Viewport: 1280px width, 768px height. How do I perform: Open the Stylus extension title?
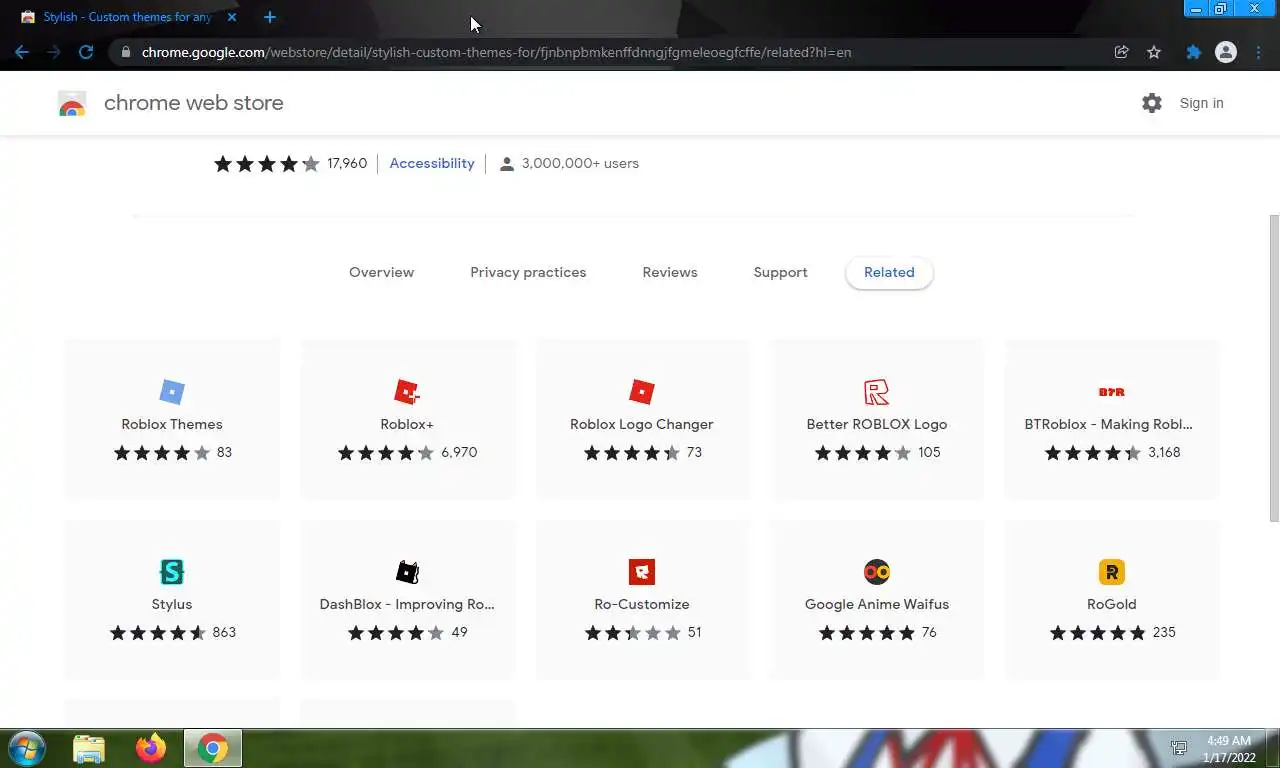pyautogui.click(x=172, y=604)
